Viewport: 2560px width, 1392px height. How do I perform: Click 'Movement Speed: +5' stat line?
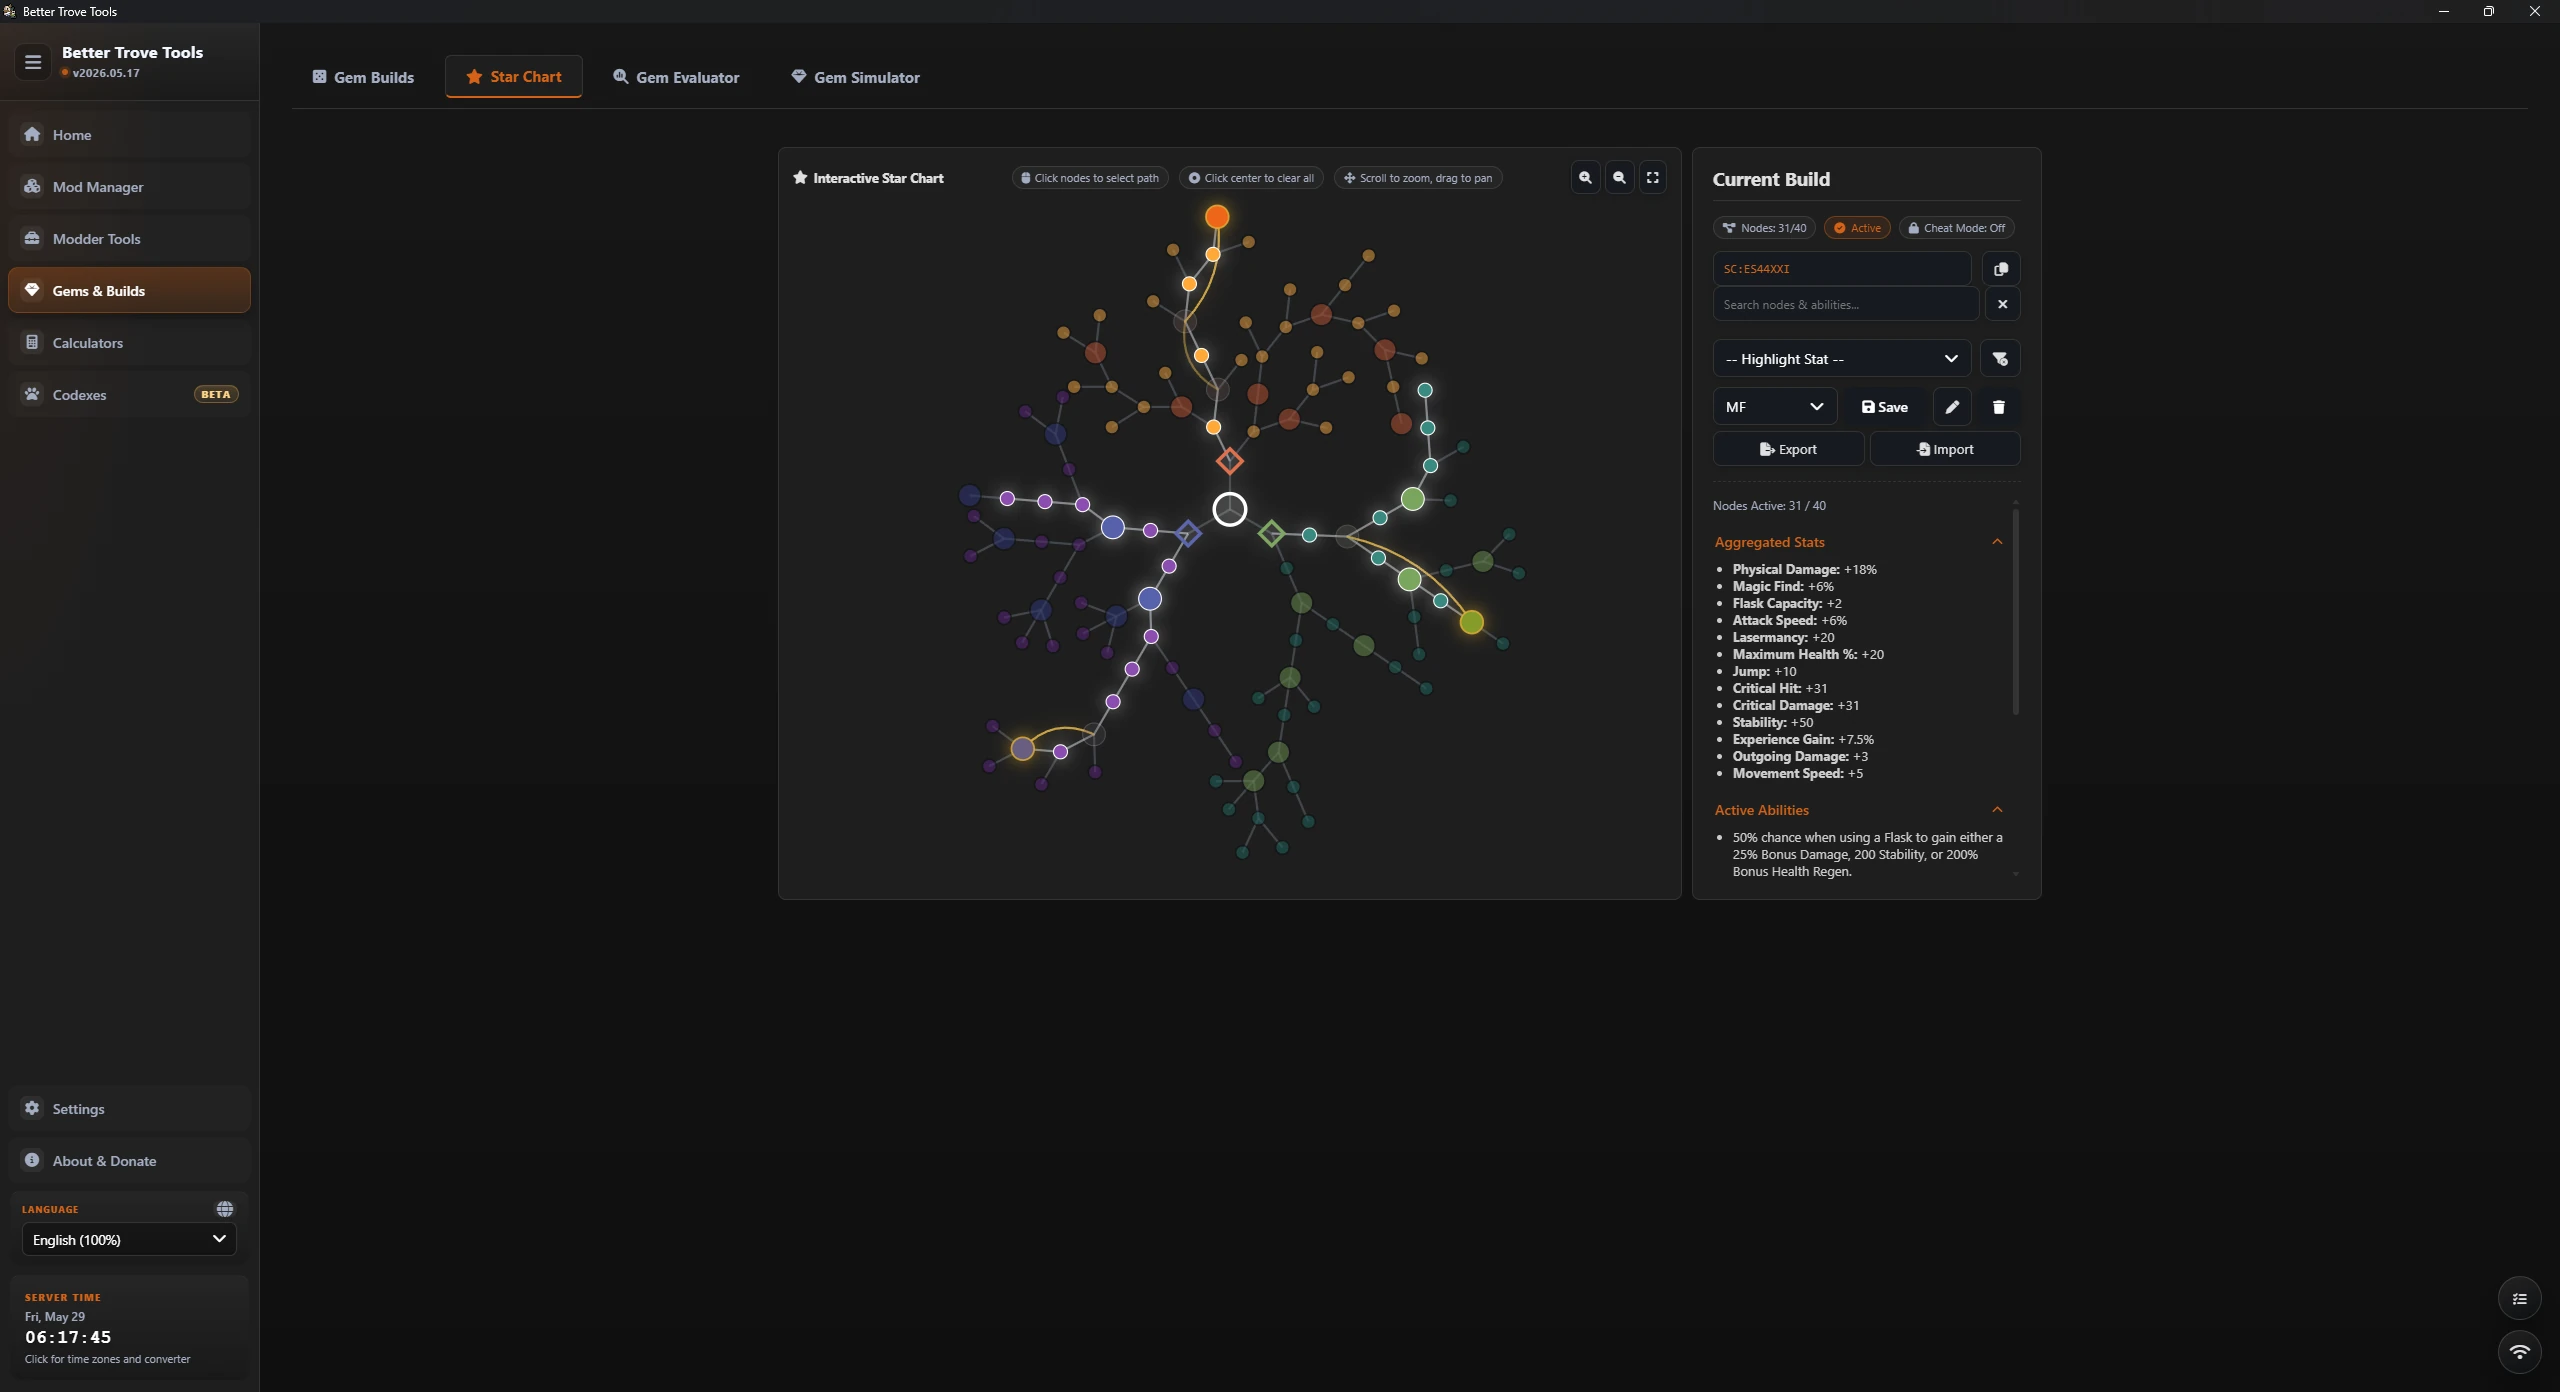click(x=1797, y=773)
